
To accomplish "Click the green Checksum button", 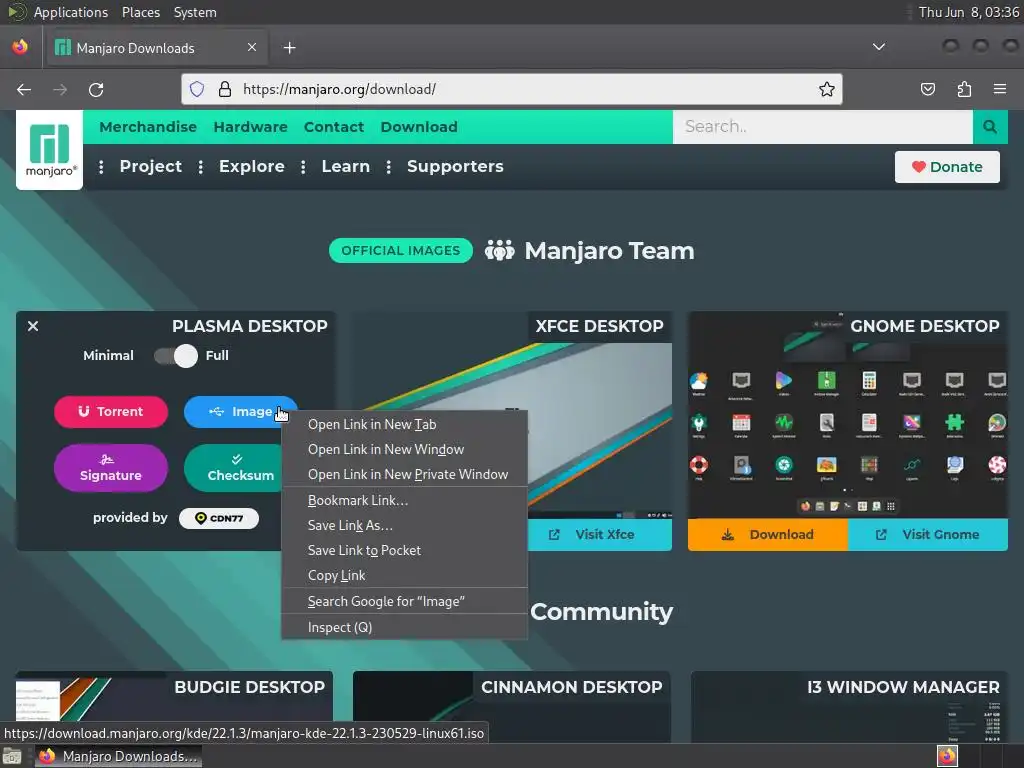I will coord(234,468).
